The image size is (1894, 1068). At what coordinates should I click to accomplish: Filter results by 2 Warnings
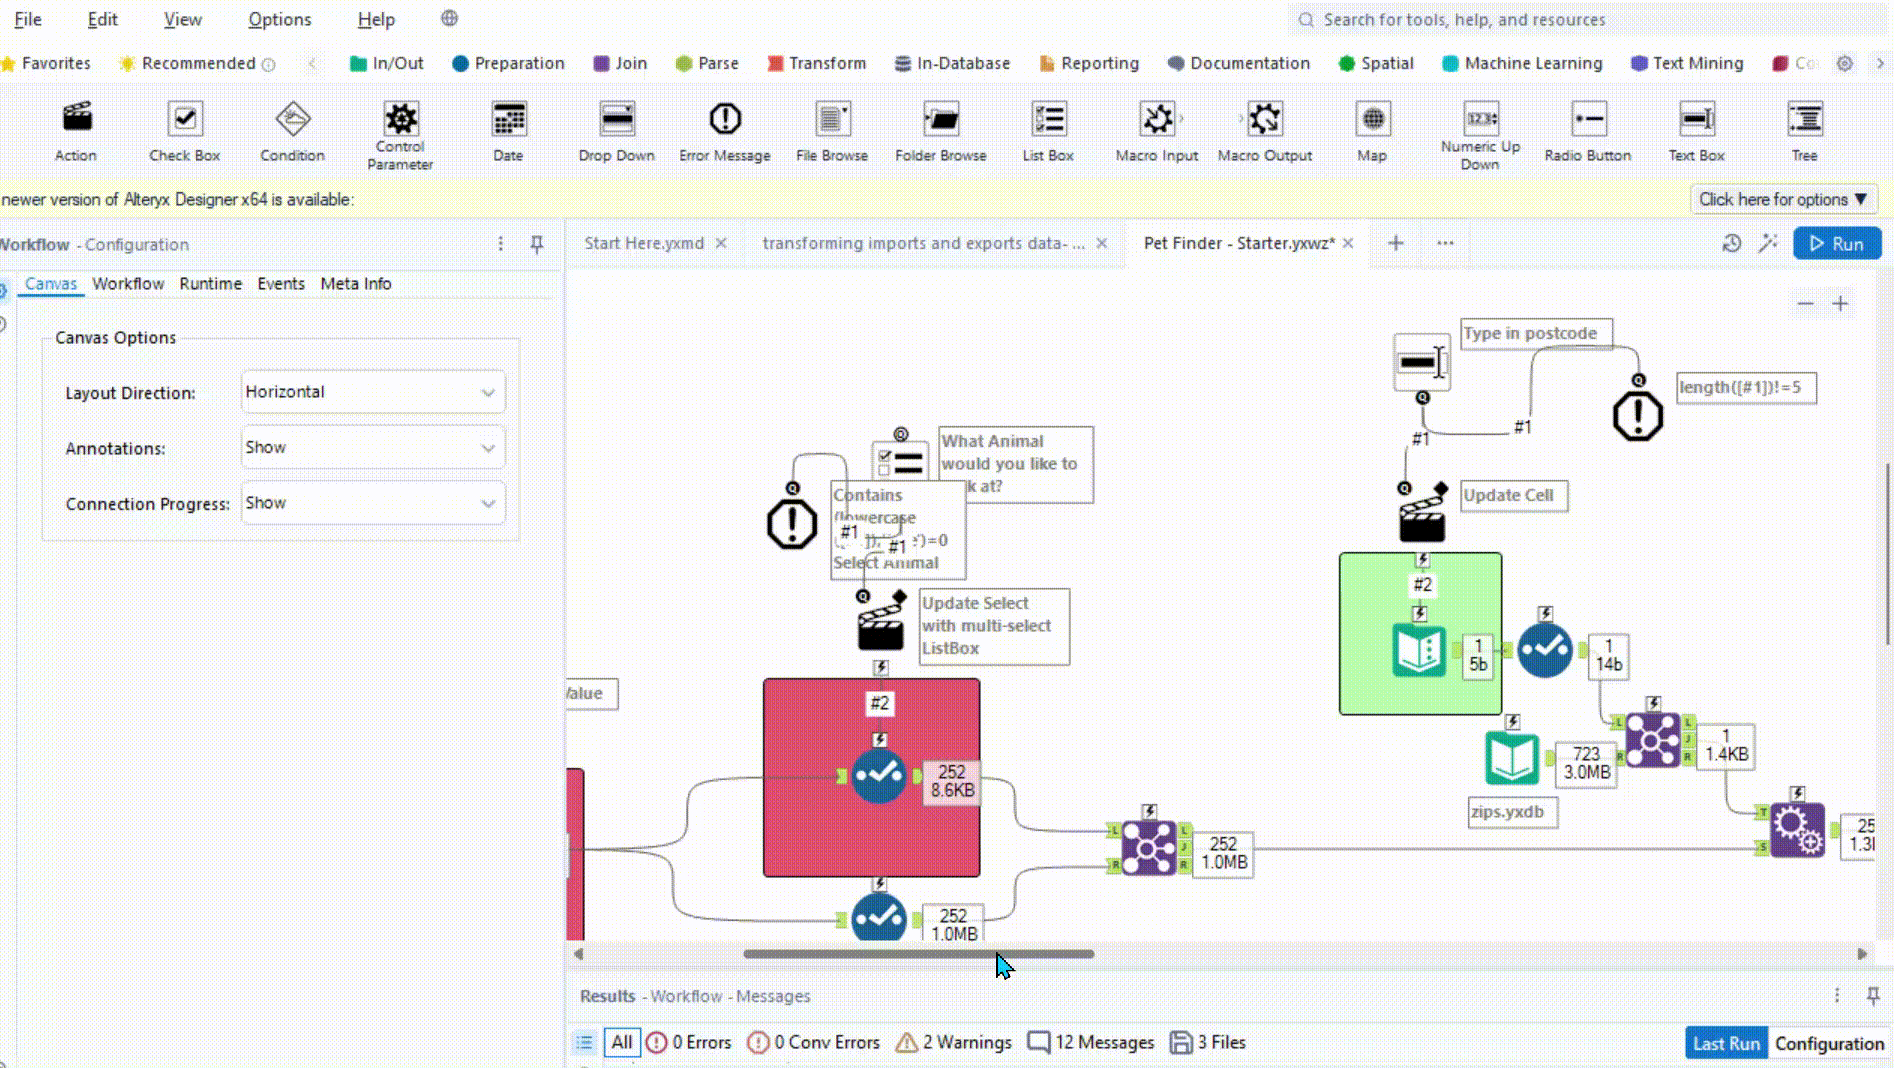point(954,1042)
